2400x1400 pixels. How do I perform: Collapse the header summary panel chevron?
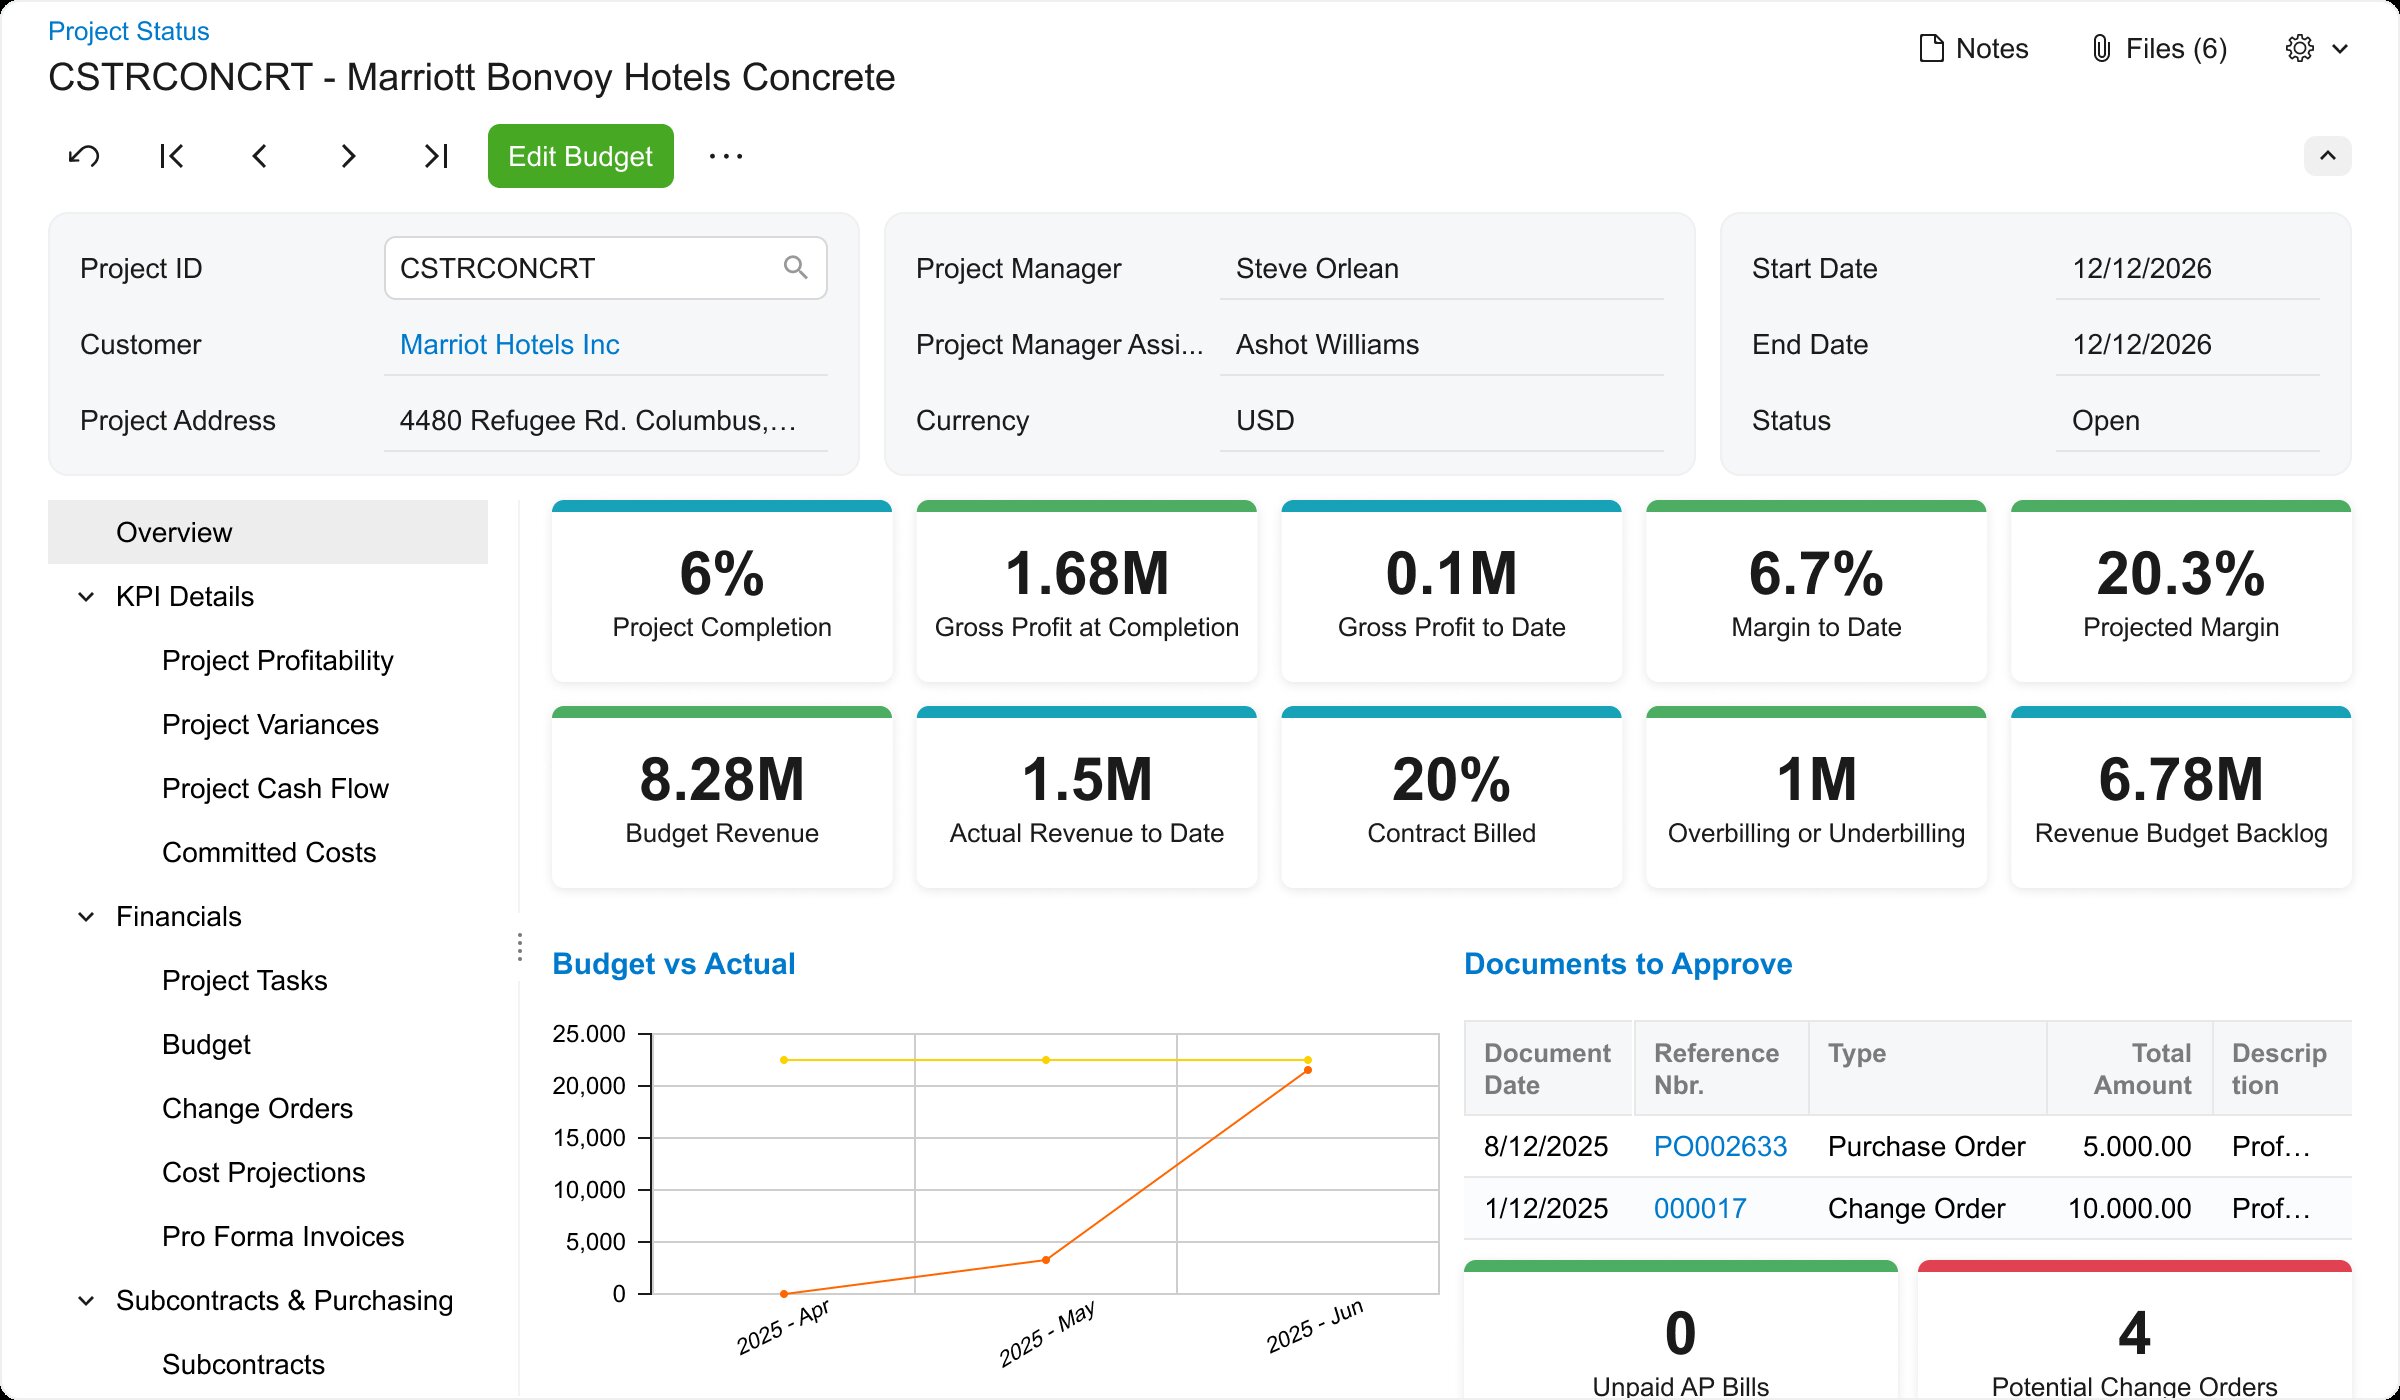tap(2327, 156)
